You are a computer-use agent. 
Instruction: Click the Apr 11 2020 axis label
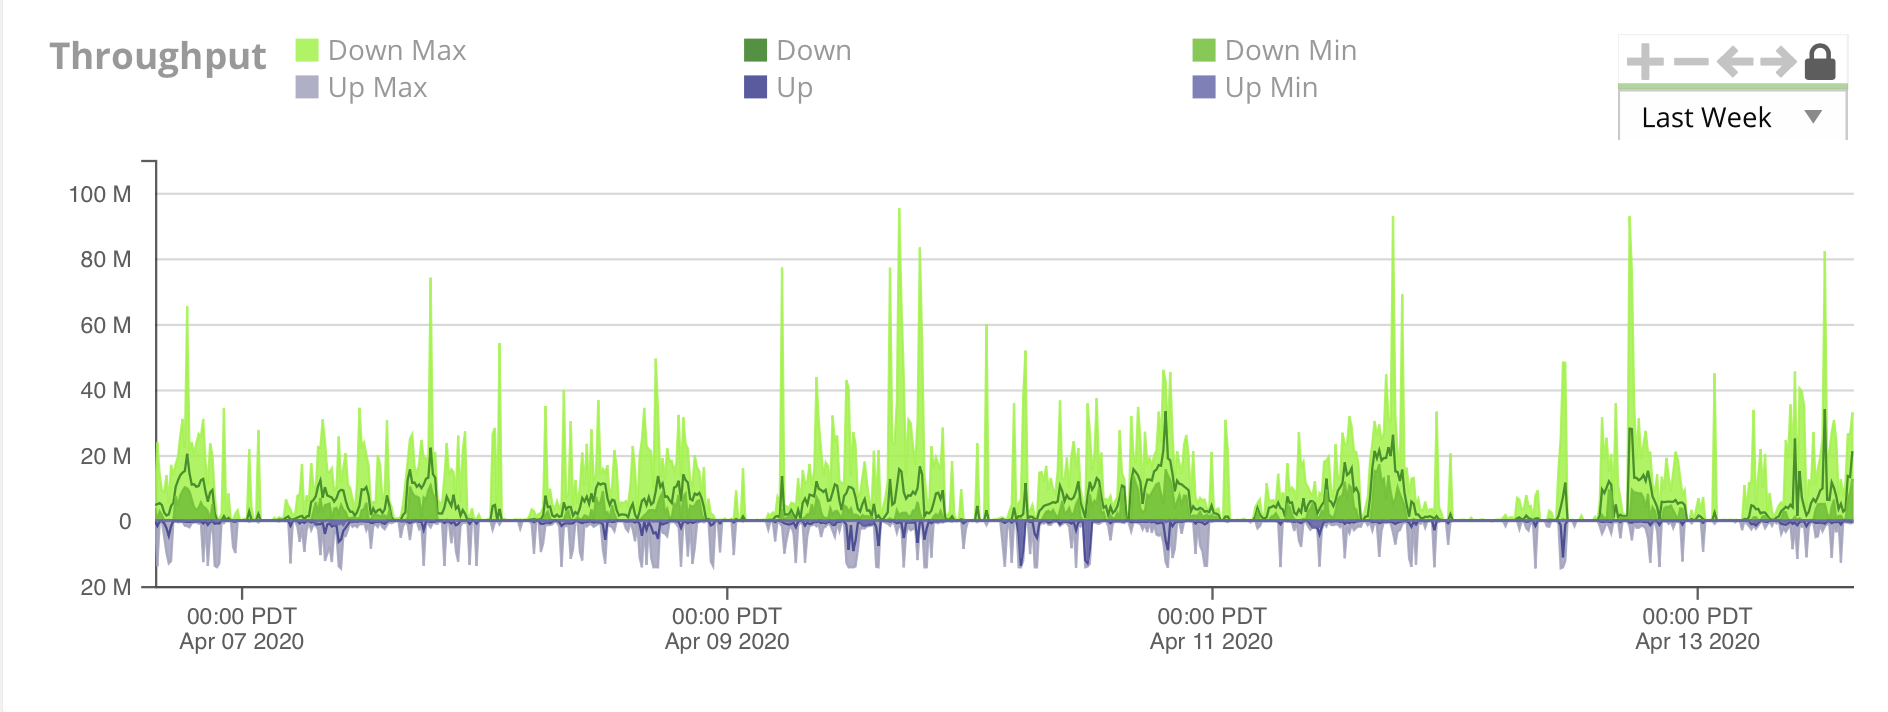coord(1211,641)
